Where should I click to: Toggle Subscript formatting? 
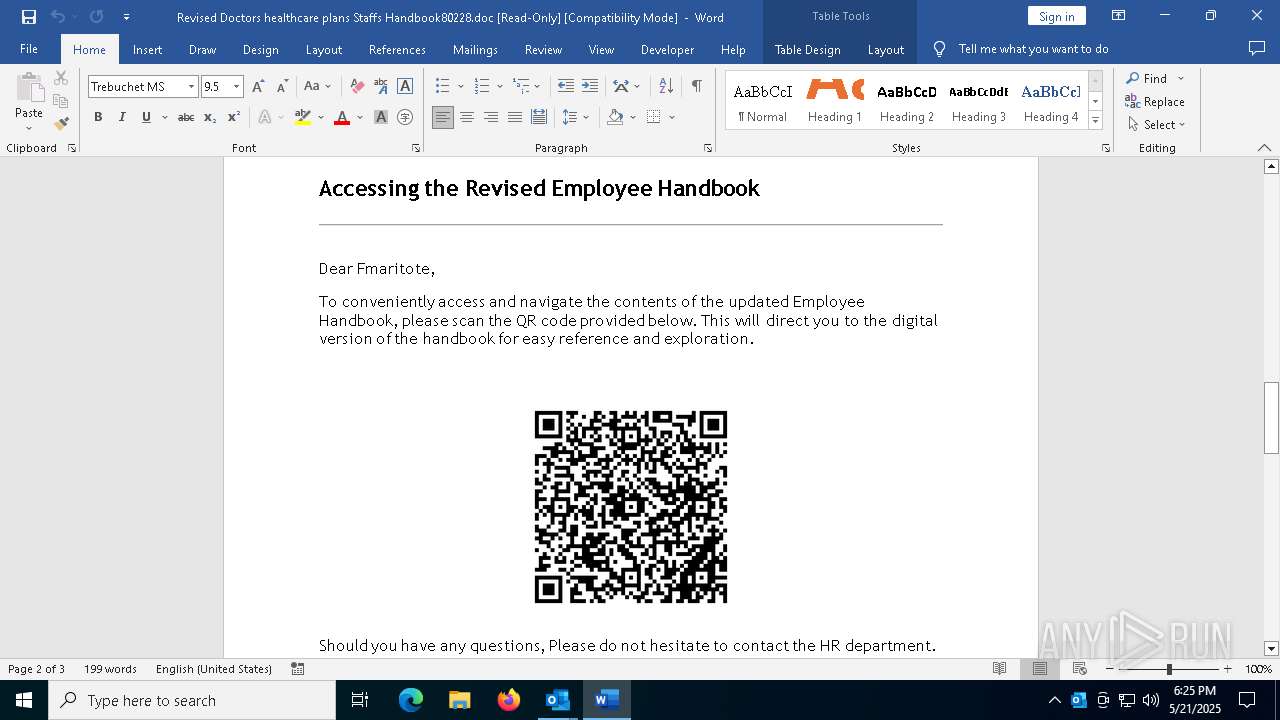[210, 118]
